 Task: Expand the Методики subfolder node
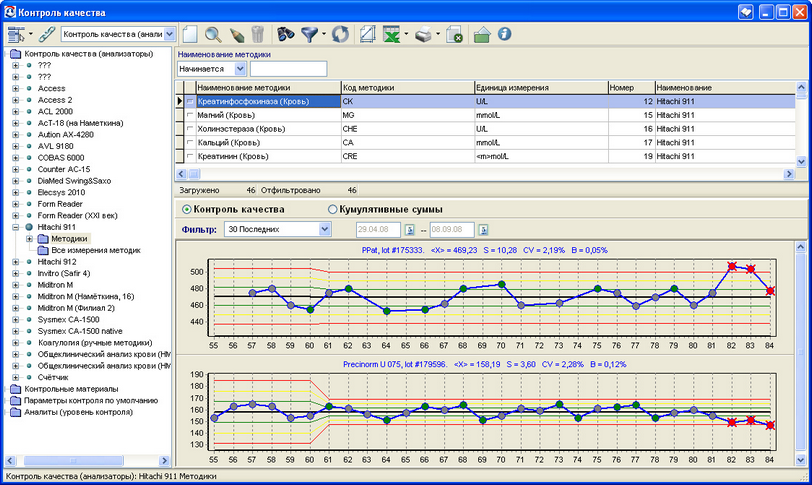(29, 239)
